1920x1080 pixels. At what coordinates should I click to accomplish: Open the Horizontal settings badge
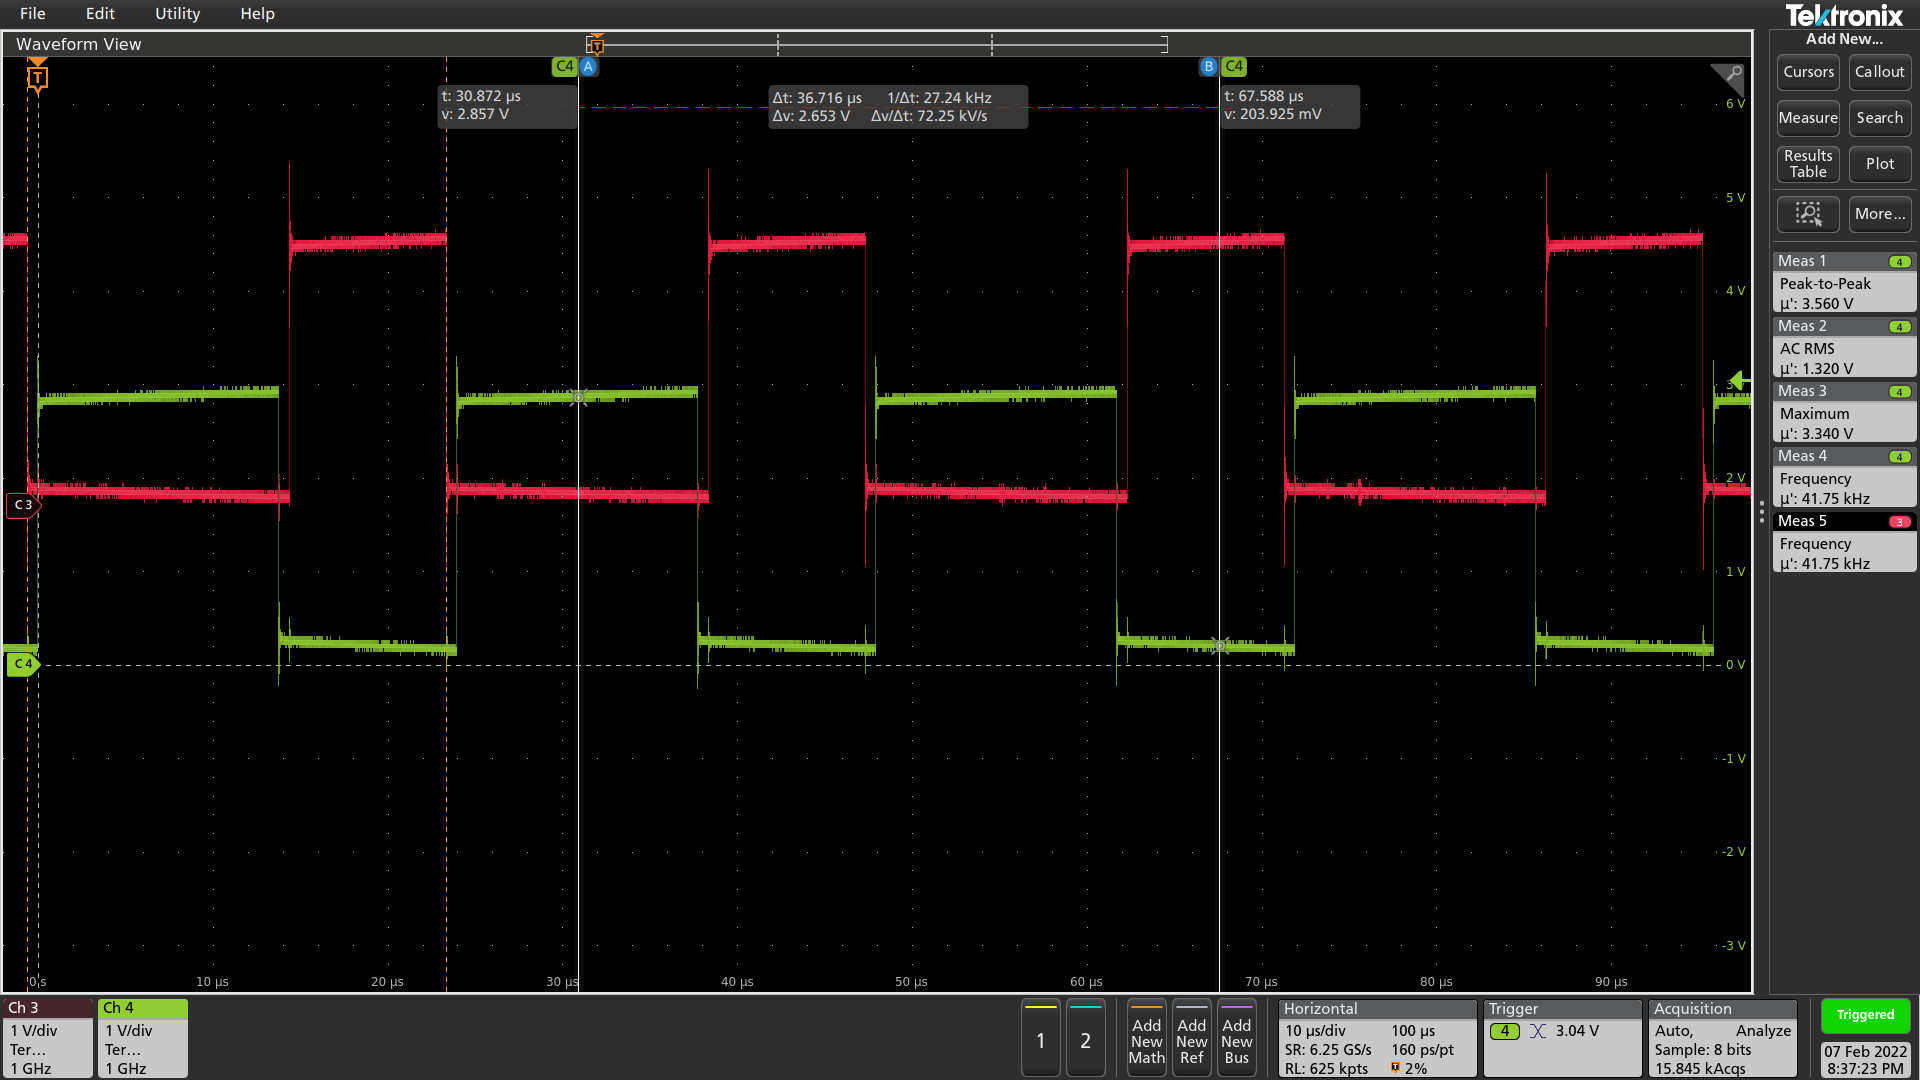tap(1376, 1039)
